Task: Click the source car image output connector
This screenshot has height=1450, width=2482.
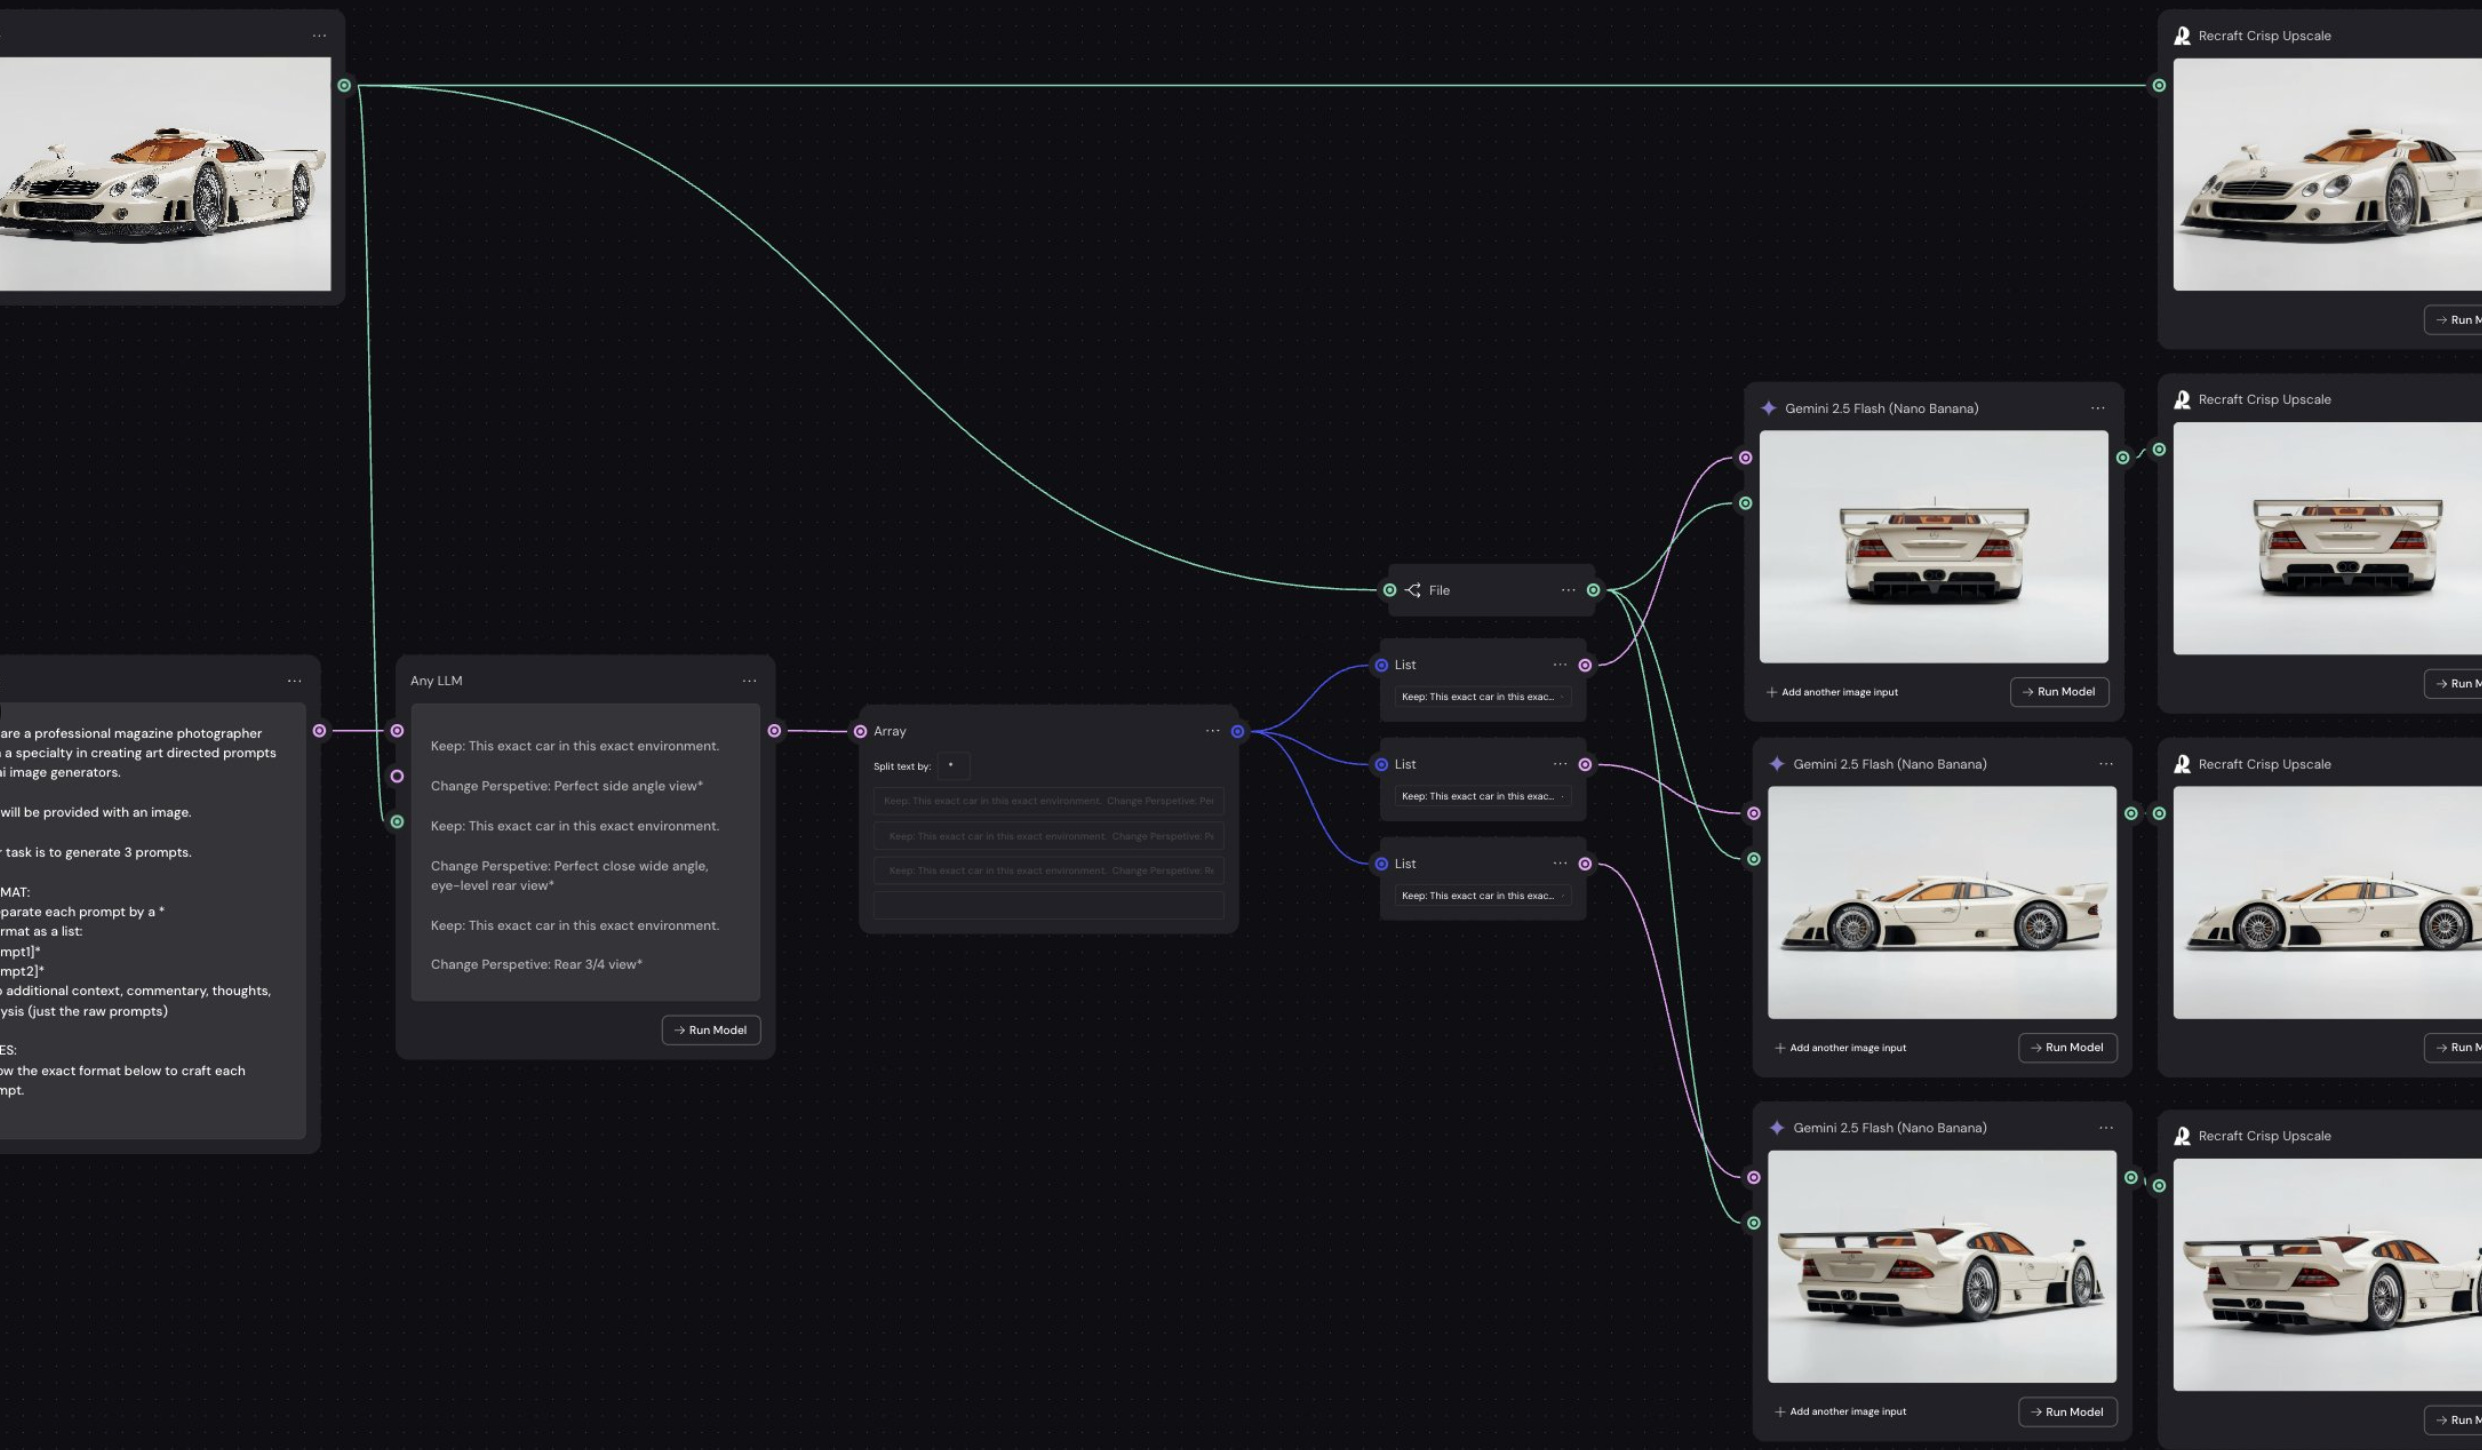Action: (x=344, y=86)
